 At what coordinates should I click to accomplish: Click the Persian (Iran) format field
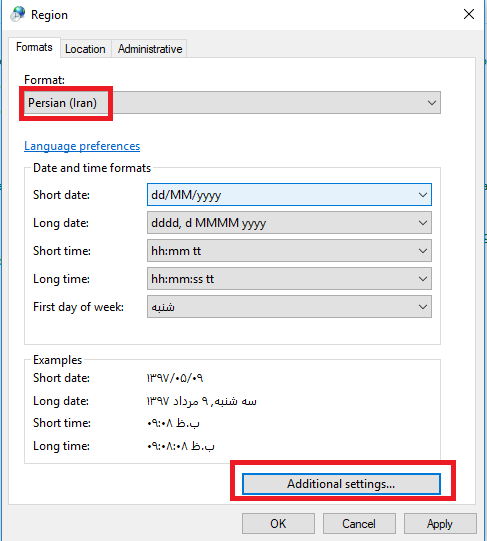232,102
